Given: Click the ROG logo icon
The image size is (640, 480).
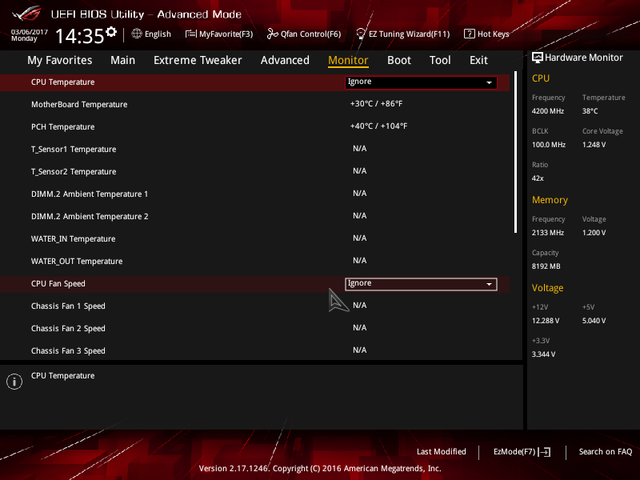Looking at the screenshot, I should point(27,13).
